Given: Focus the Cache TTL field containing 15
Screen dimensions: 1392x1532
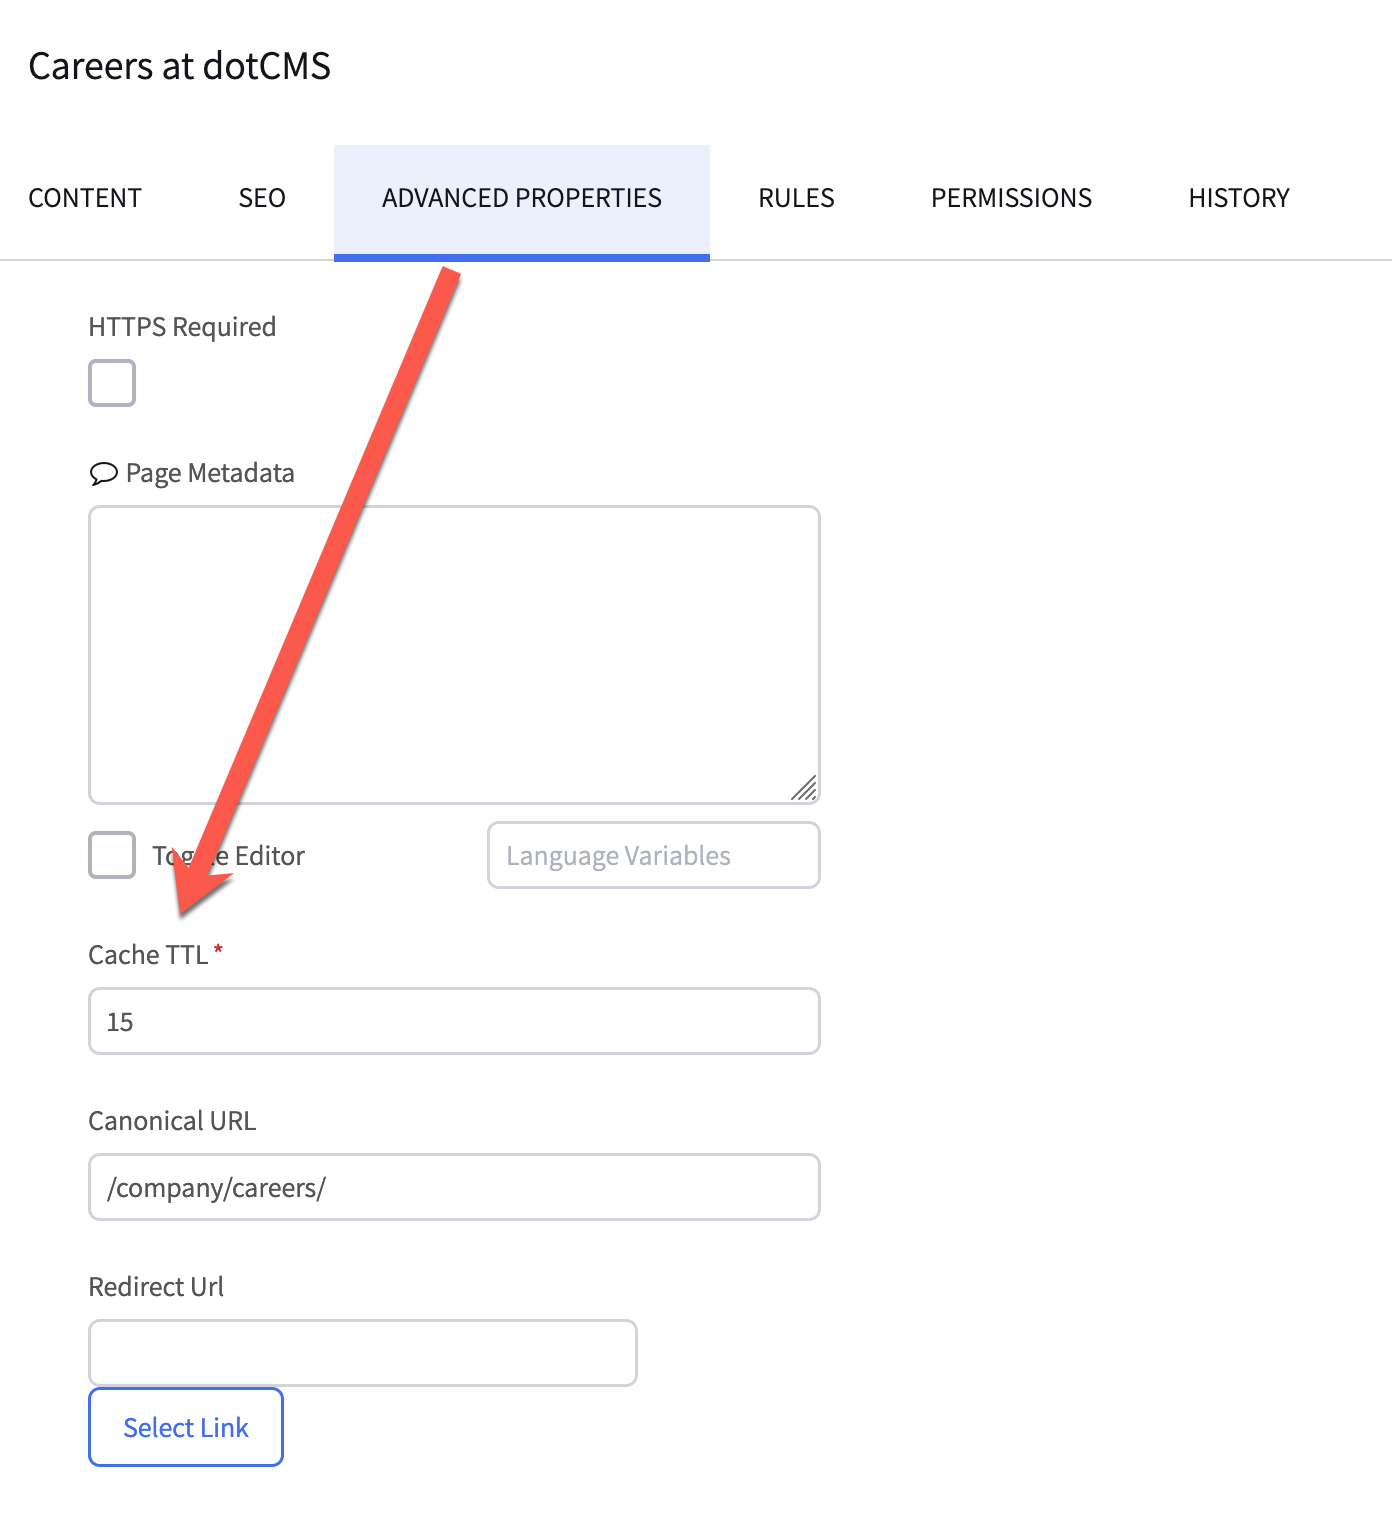Looking at the screenshot, I should [x=454, y=1021].
